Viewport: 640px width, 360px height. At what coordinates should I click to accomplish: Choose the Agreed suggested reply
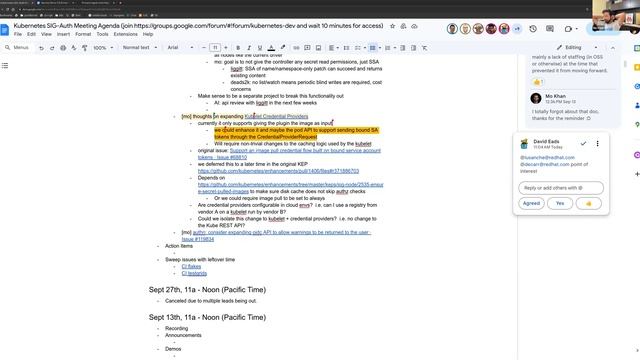click(x=531, y=203)
